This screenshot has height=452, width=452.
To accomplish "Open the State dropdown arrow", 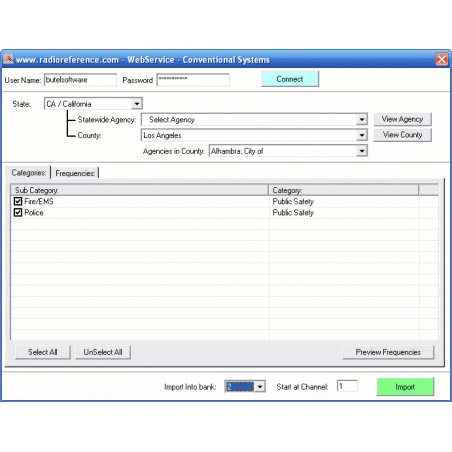I will [137, 104].
